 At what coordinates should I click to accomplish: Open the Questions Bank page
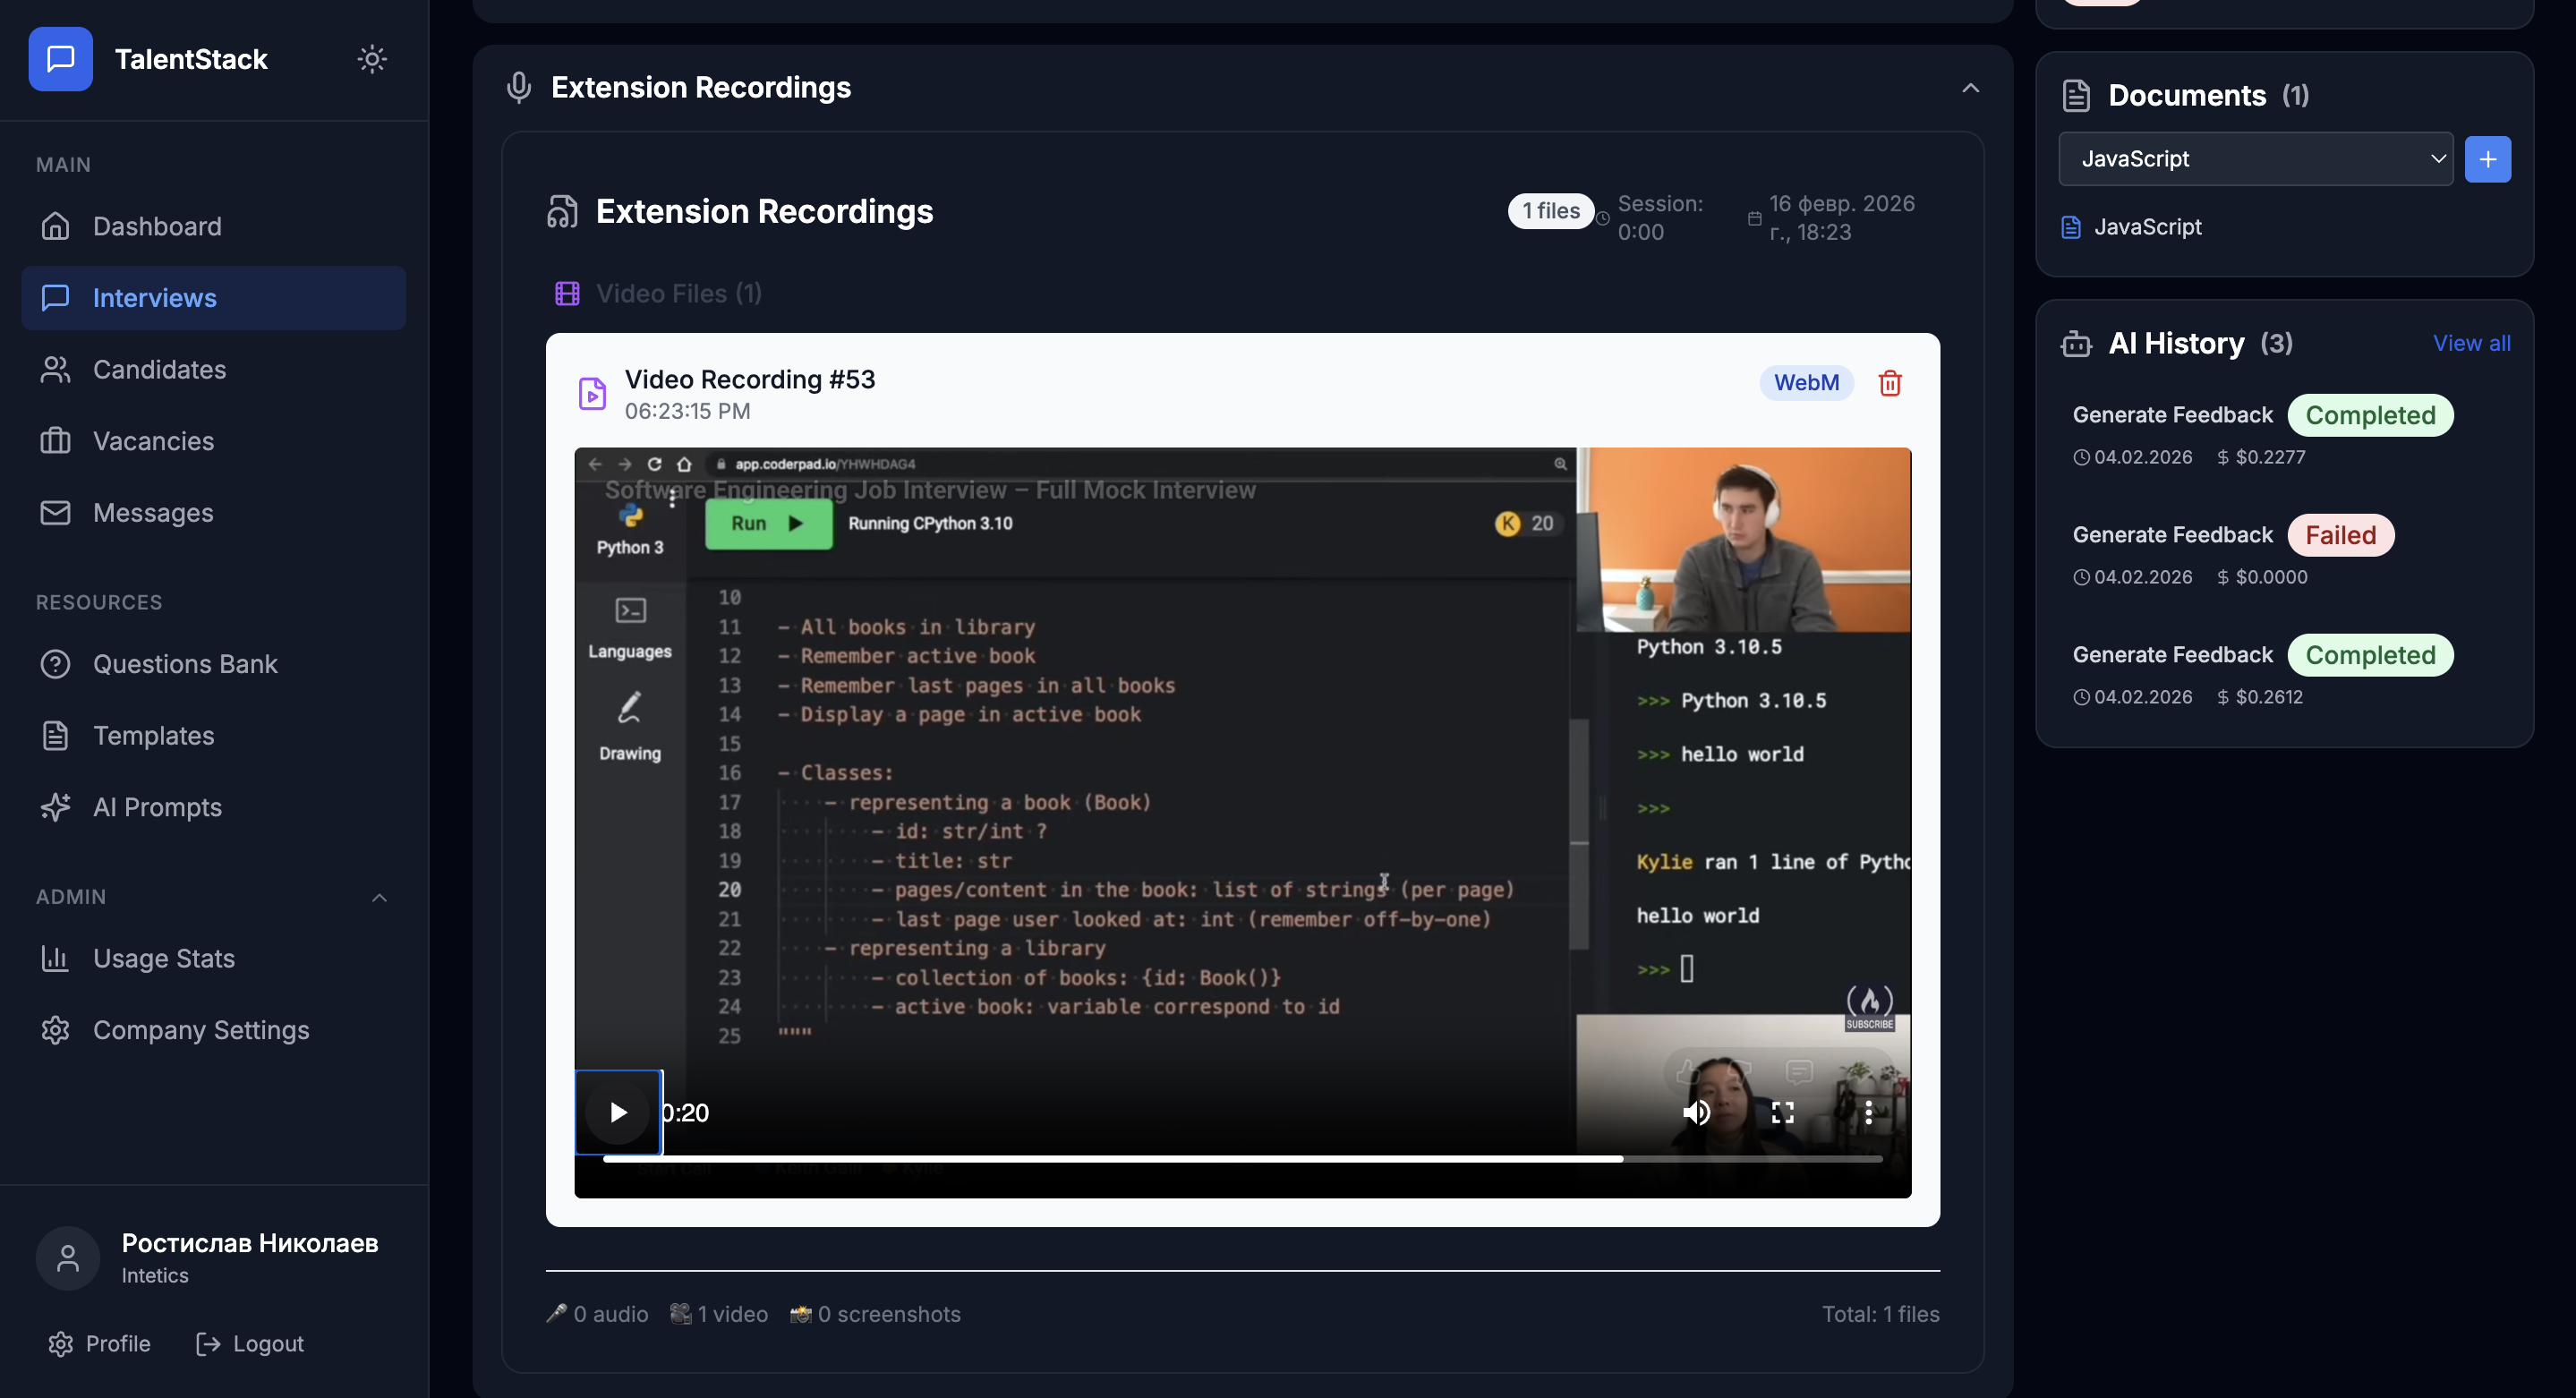click(x=185, y=664)
